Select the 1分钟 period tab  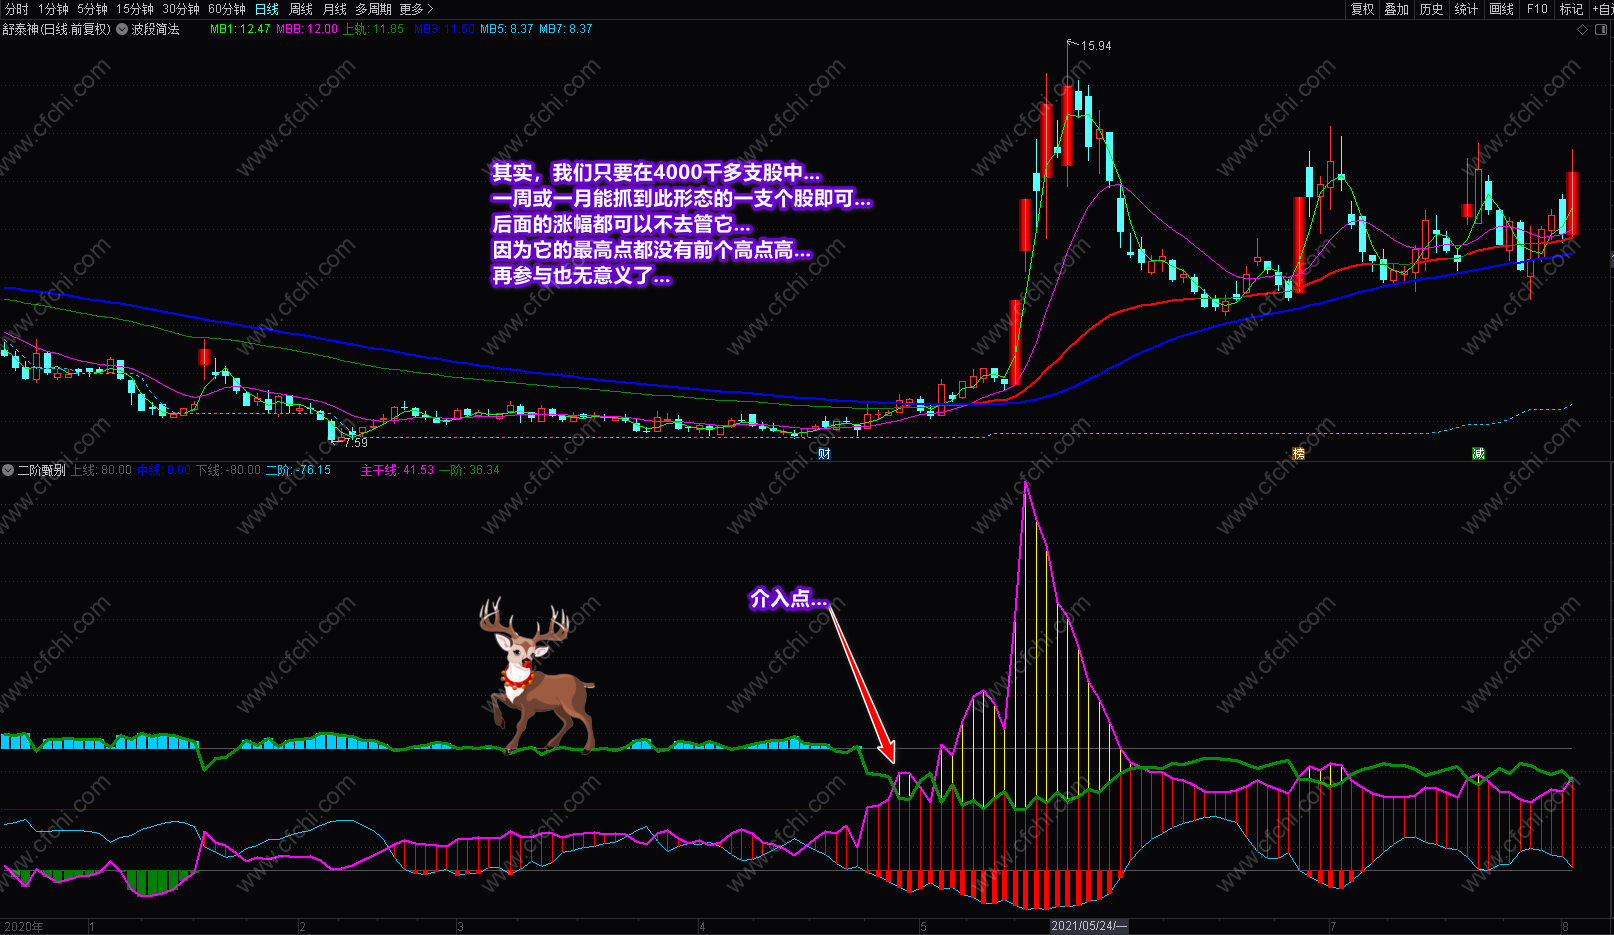tap(53, 9)
